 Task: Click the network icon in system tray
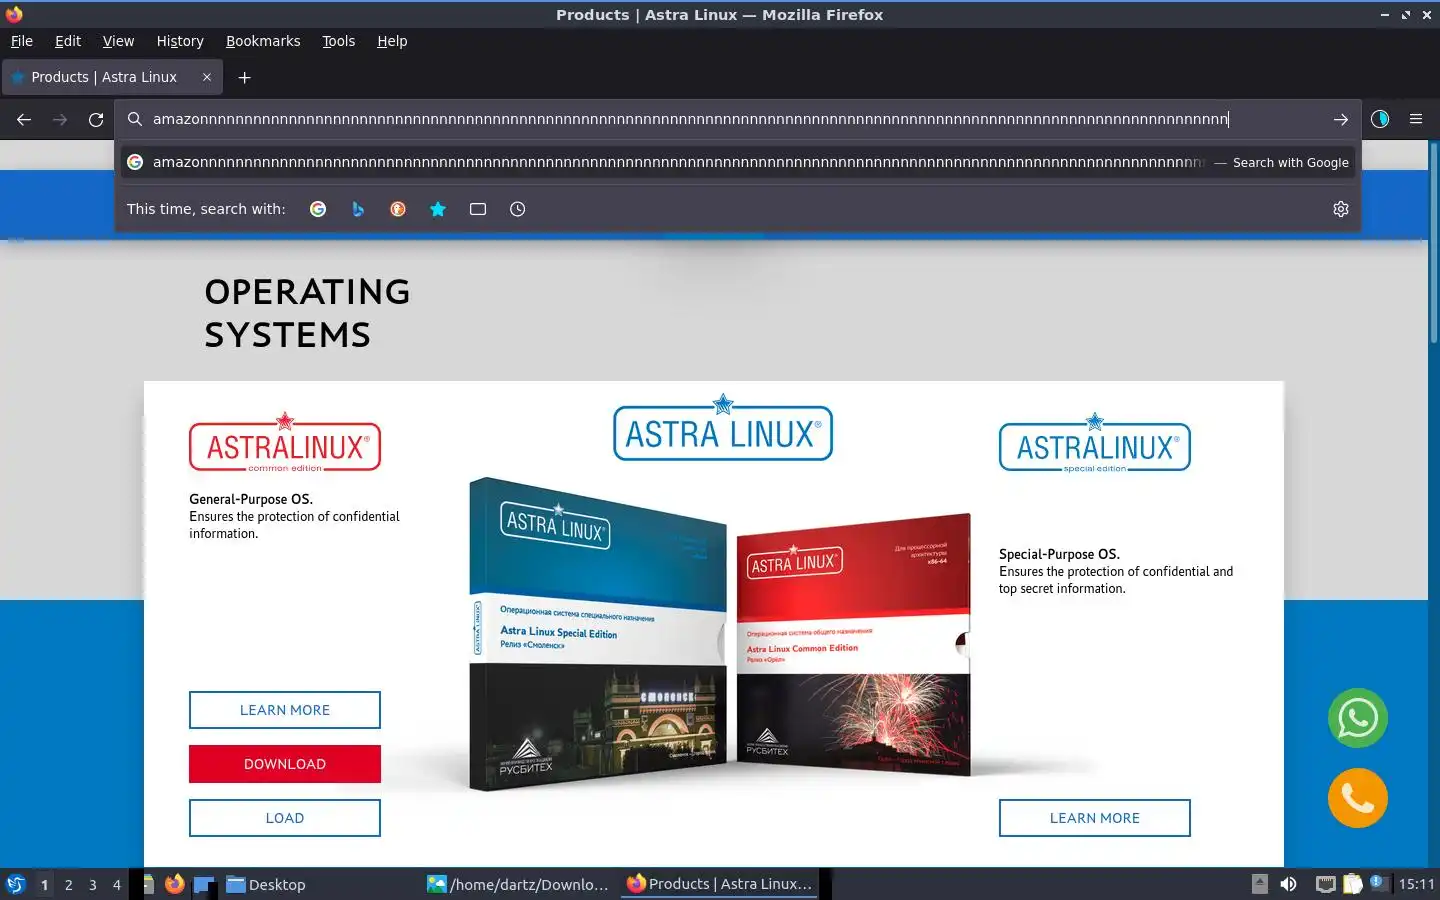click(x=1325, y=884)
